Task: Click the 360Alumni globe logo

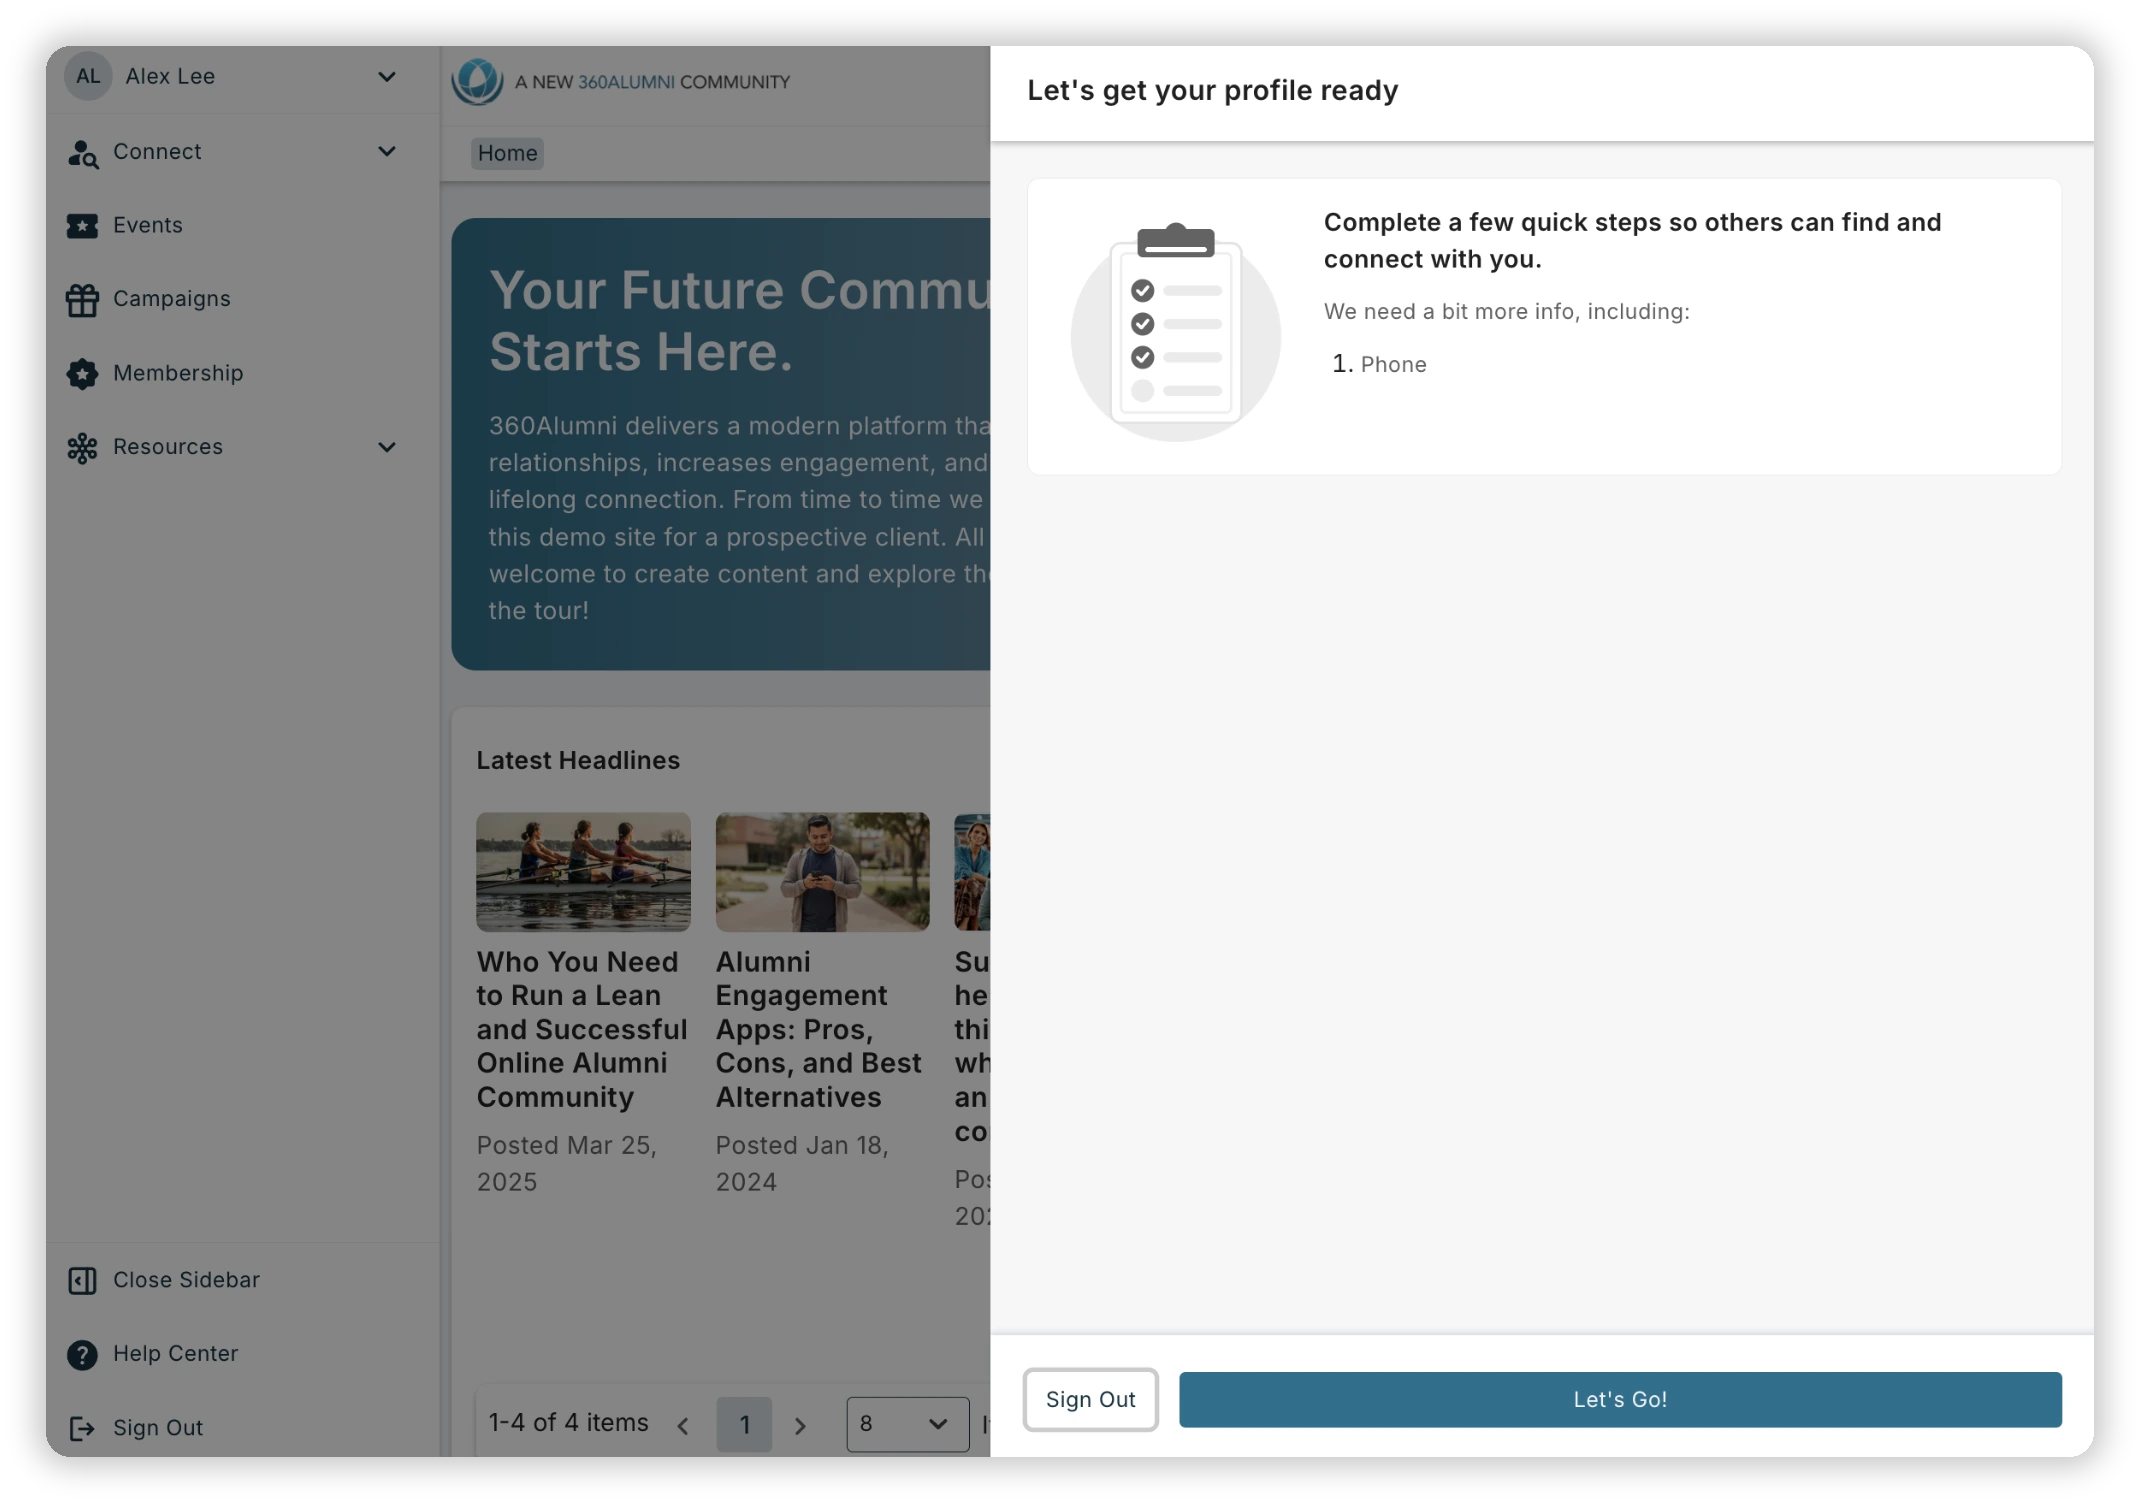Action: coord(477,81)
